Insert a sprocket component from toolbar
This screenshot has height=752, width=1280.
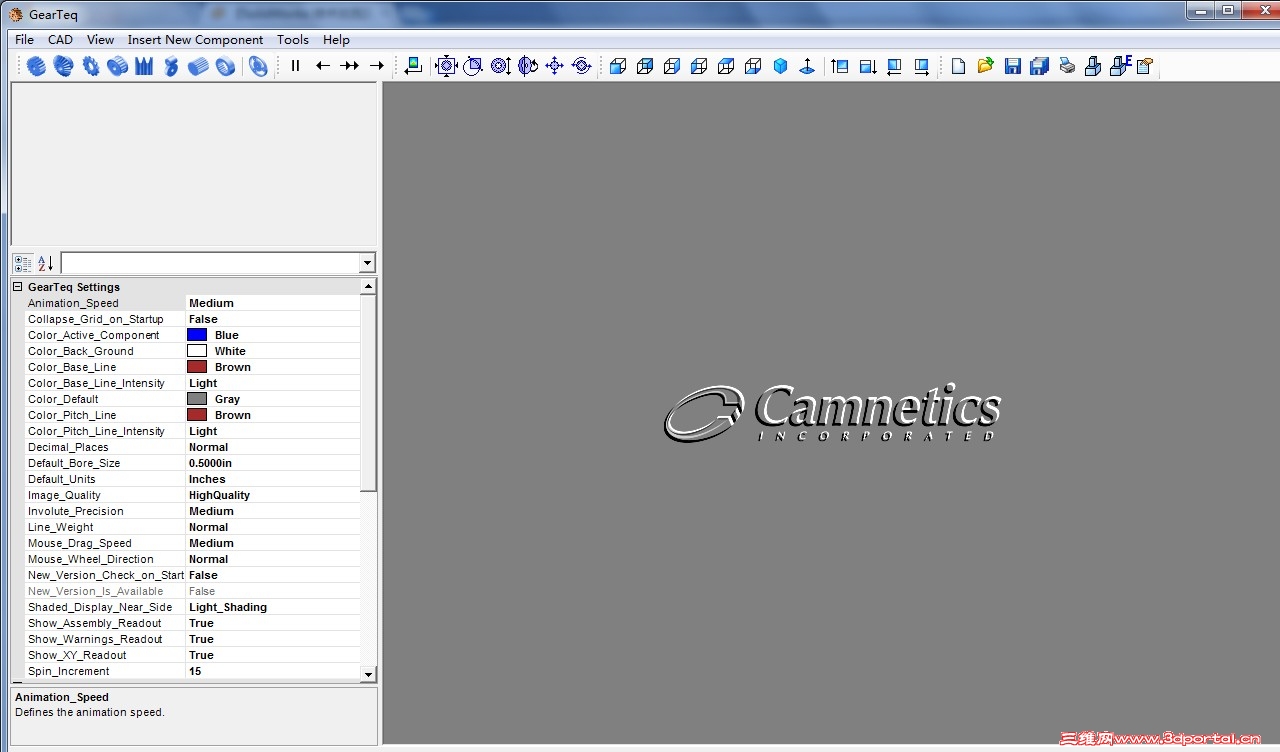(90, 66)
